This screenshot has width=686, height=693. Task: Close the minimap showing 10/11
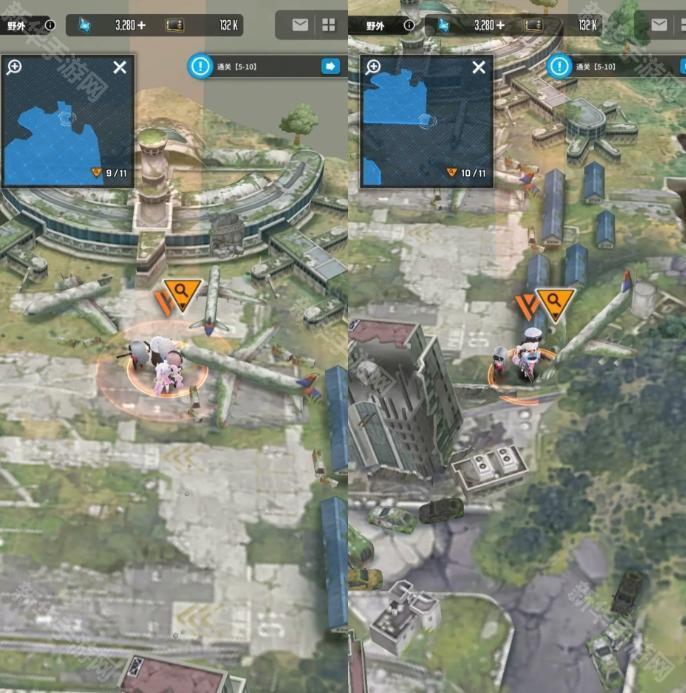point(478,67)
